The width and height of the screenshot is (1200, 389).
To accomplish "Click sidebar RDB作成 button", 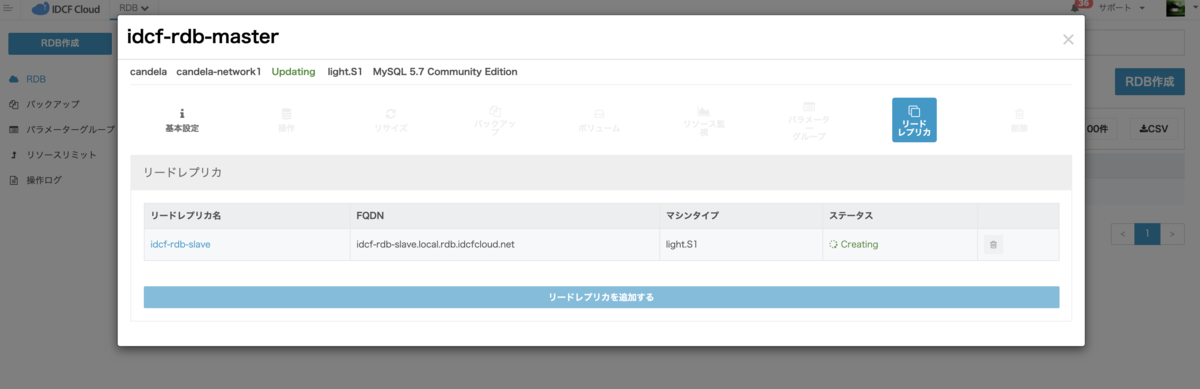I will coord(59,43).
